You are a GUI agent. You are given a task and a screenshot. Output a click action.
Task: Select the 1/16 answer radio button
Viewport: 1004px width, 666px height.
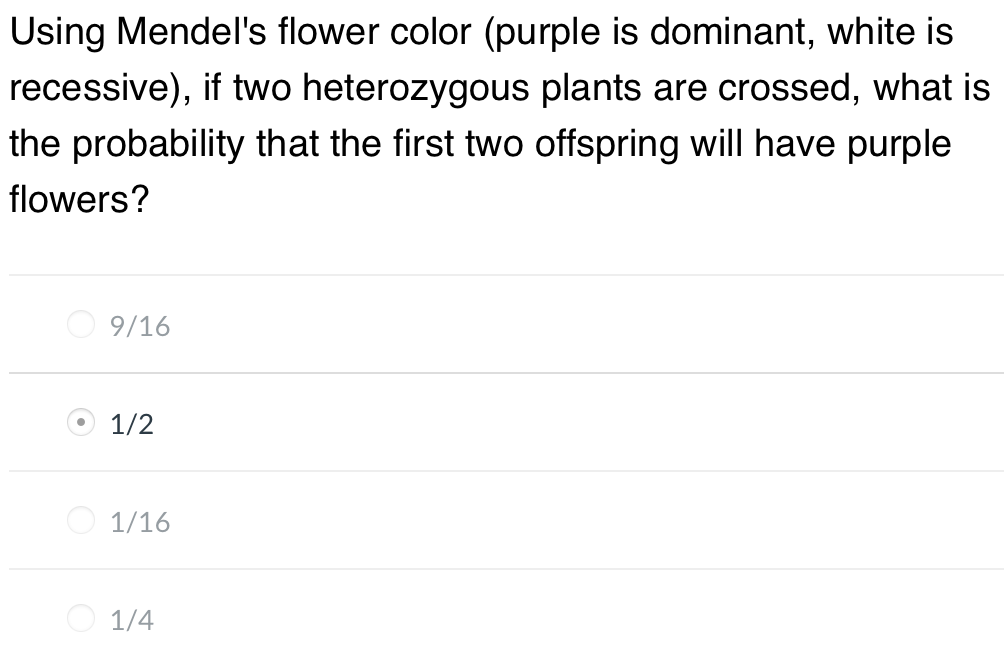click(81, 520)
